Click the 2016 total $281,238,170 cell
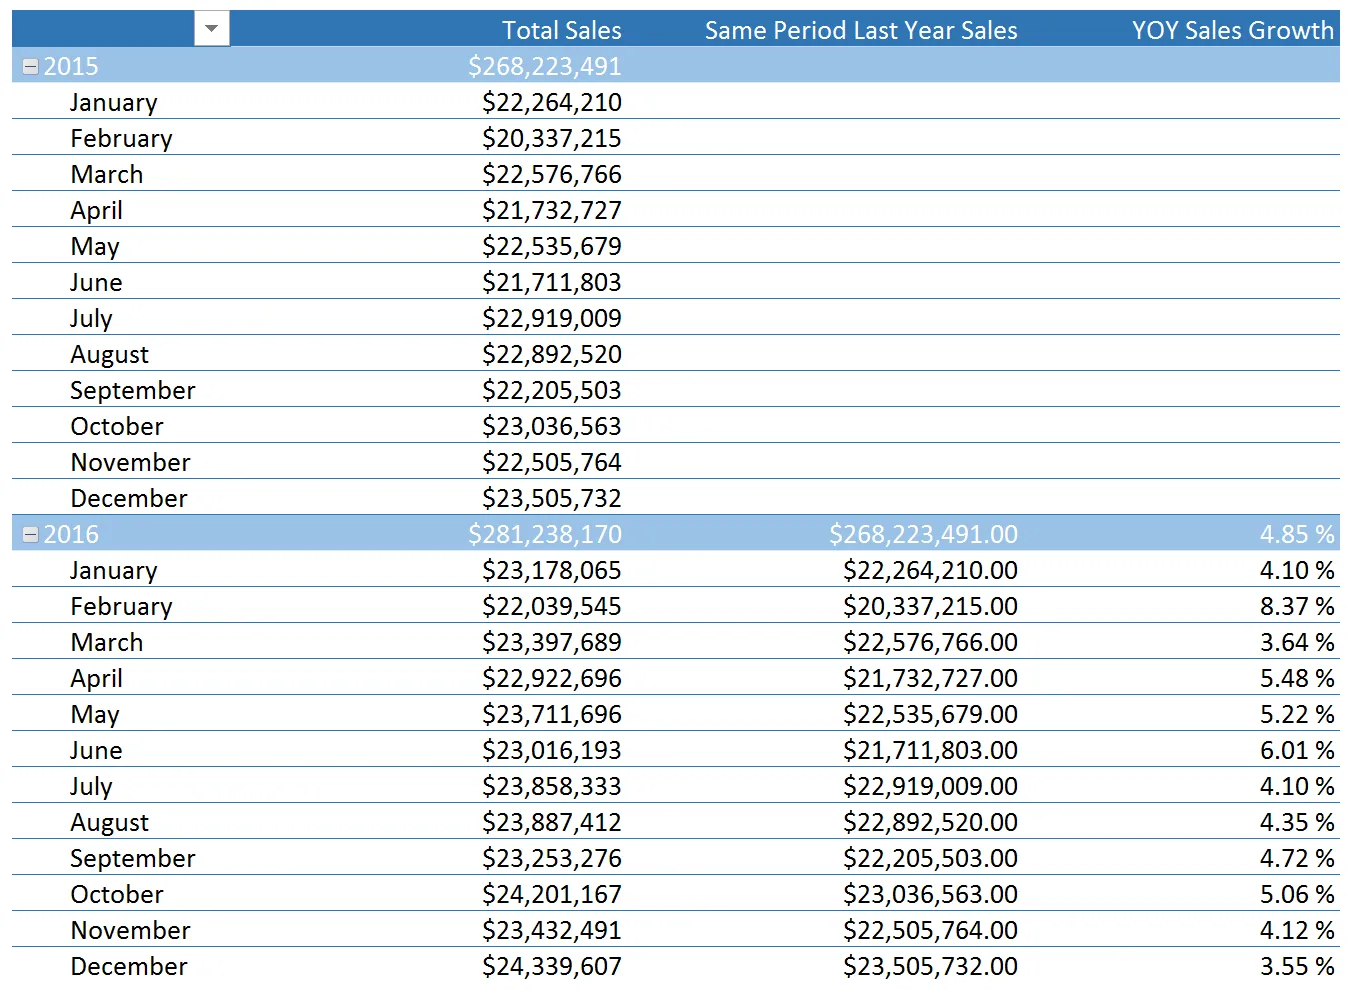This screenshot has height=990, width=1363. pos(545,535)
